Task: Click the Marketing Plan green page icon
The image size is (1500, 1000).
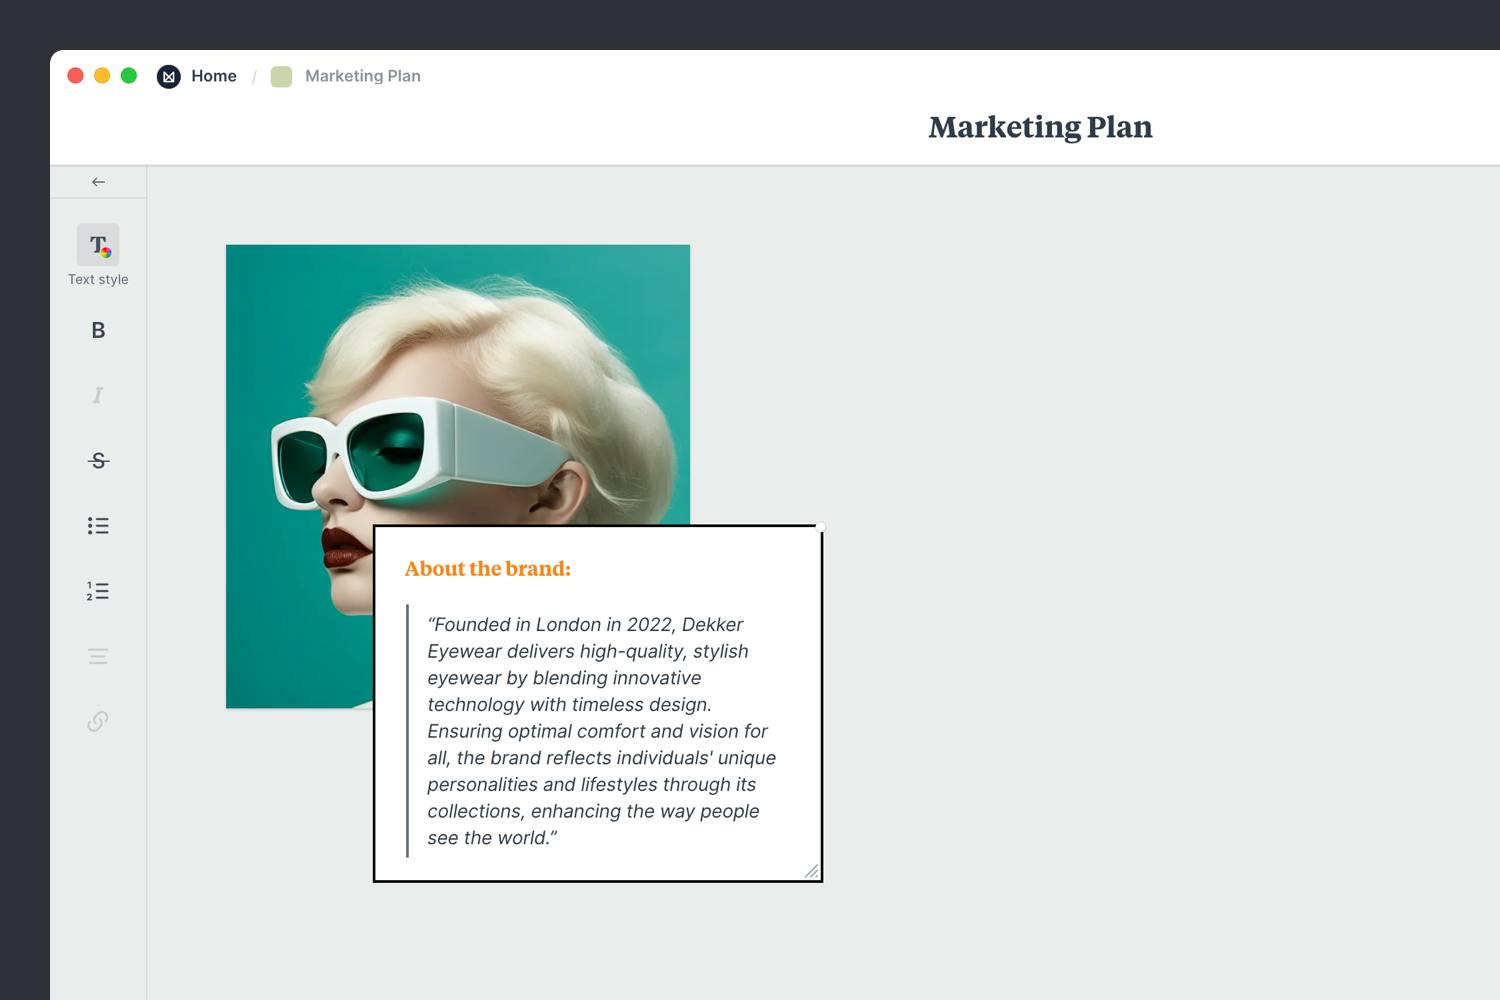Action: [281, 76]
